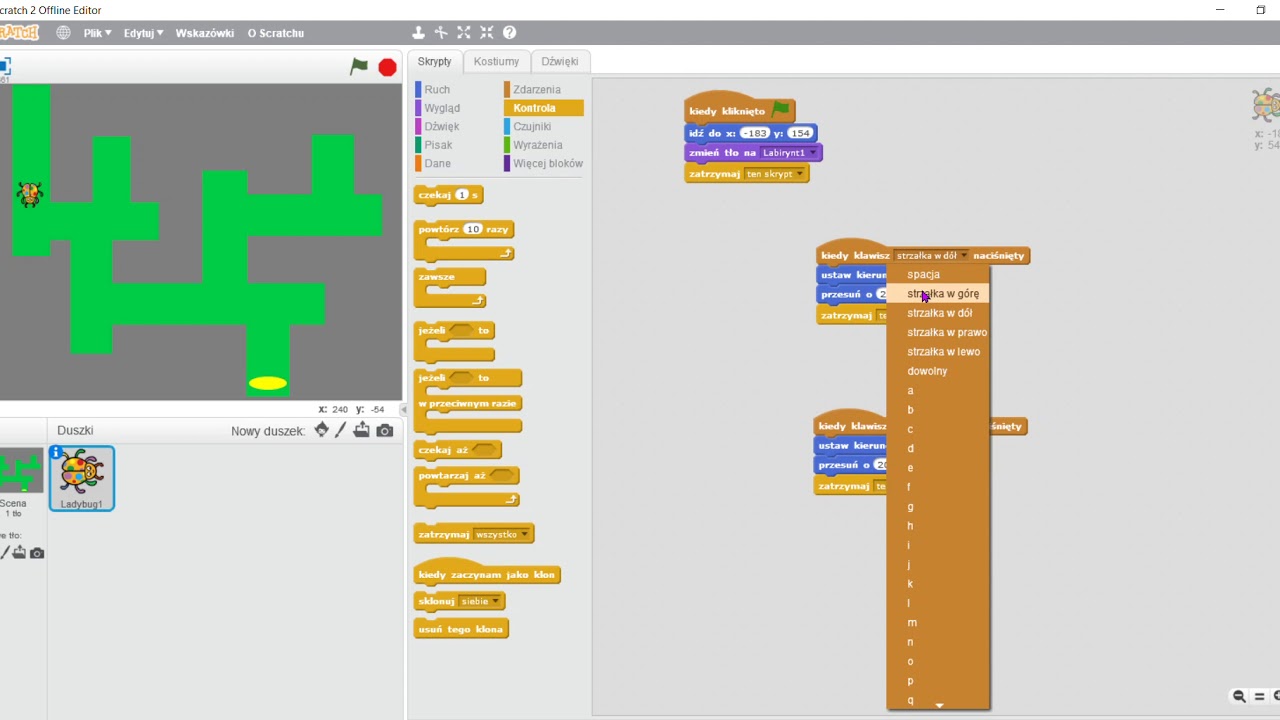Open the Plik menu
The image size is (1280, 720).
pyautogui.click(x=98, y=33)
